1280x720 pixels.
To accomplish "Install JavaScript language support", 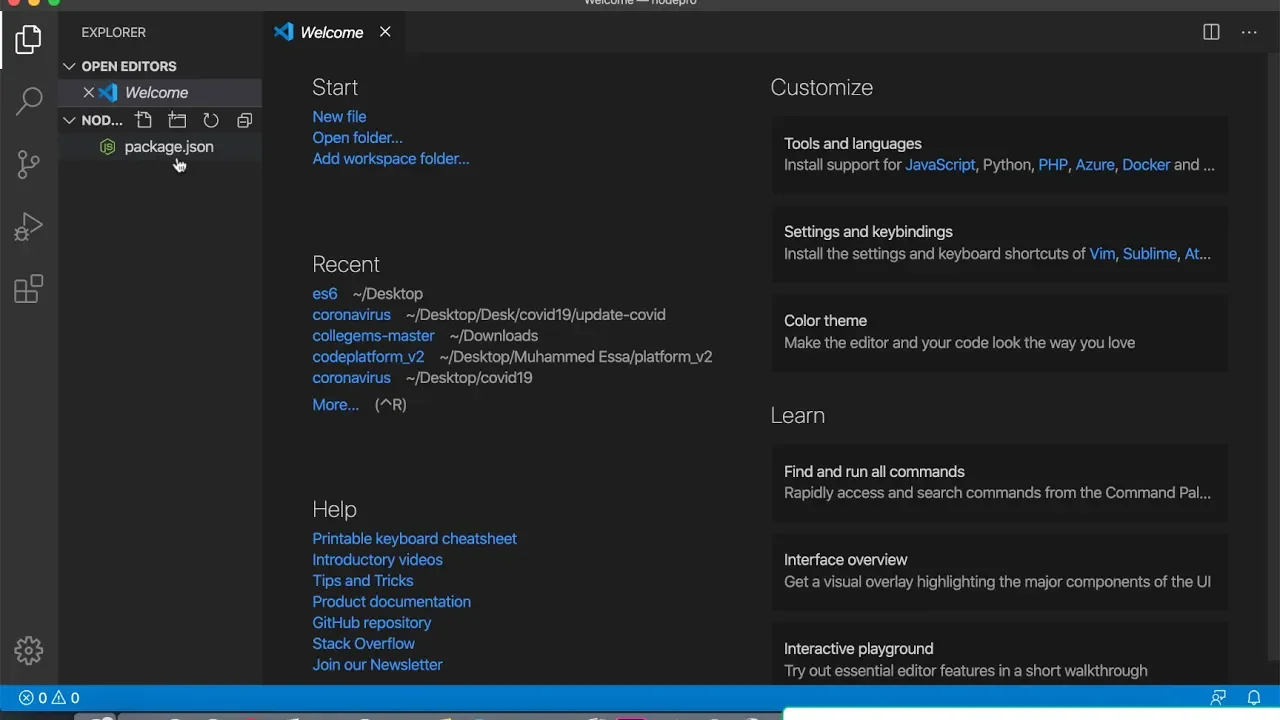I will pyautogui.click(x=940, y=165).
